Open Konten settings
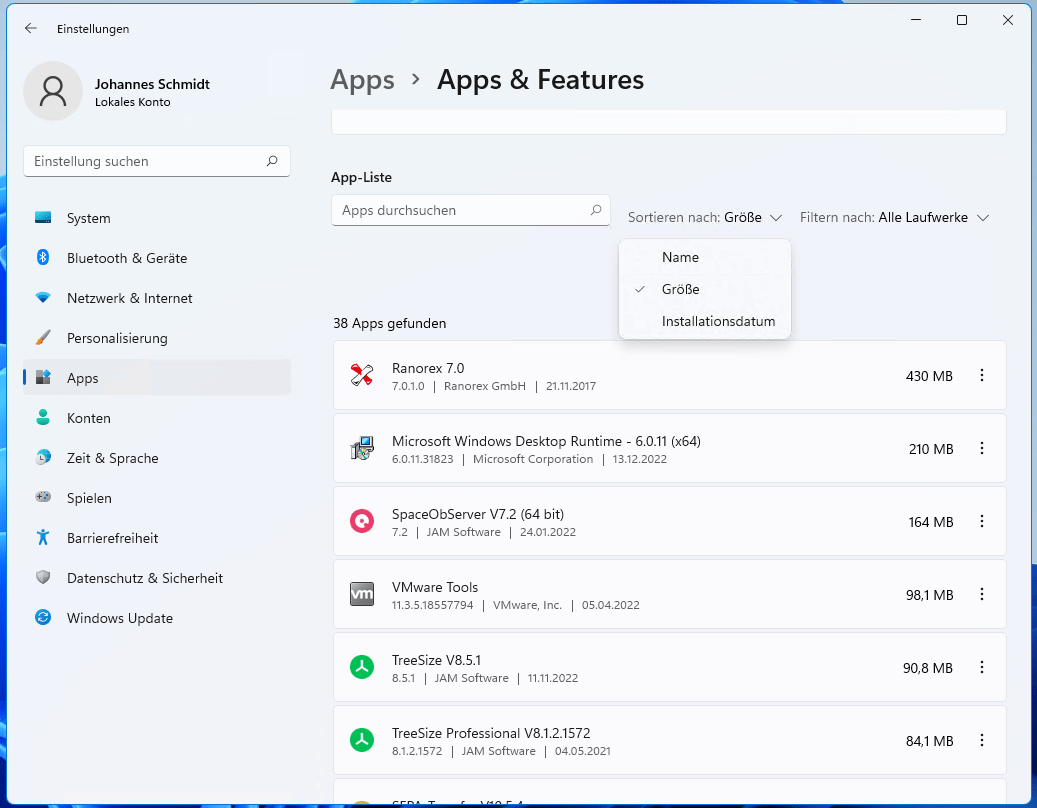This screenshot has height=808, width=1037. pyautogui.click(x=157, y=418)
